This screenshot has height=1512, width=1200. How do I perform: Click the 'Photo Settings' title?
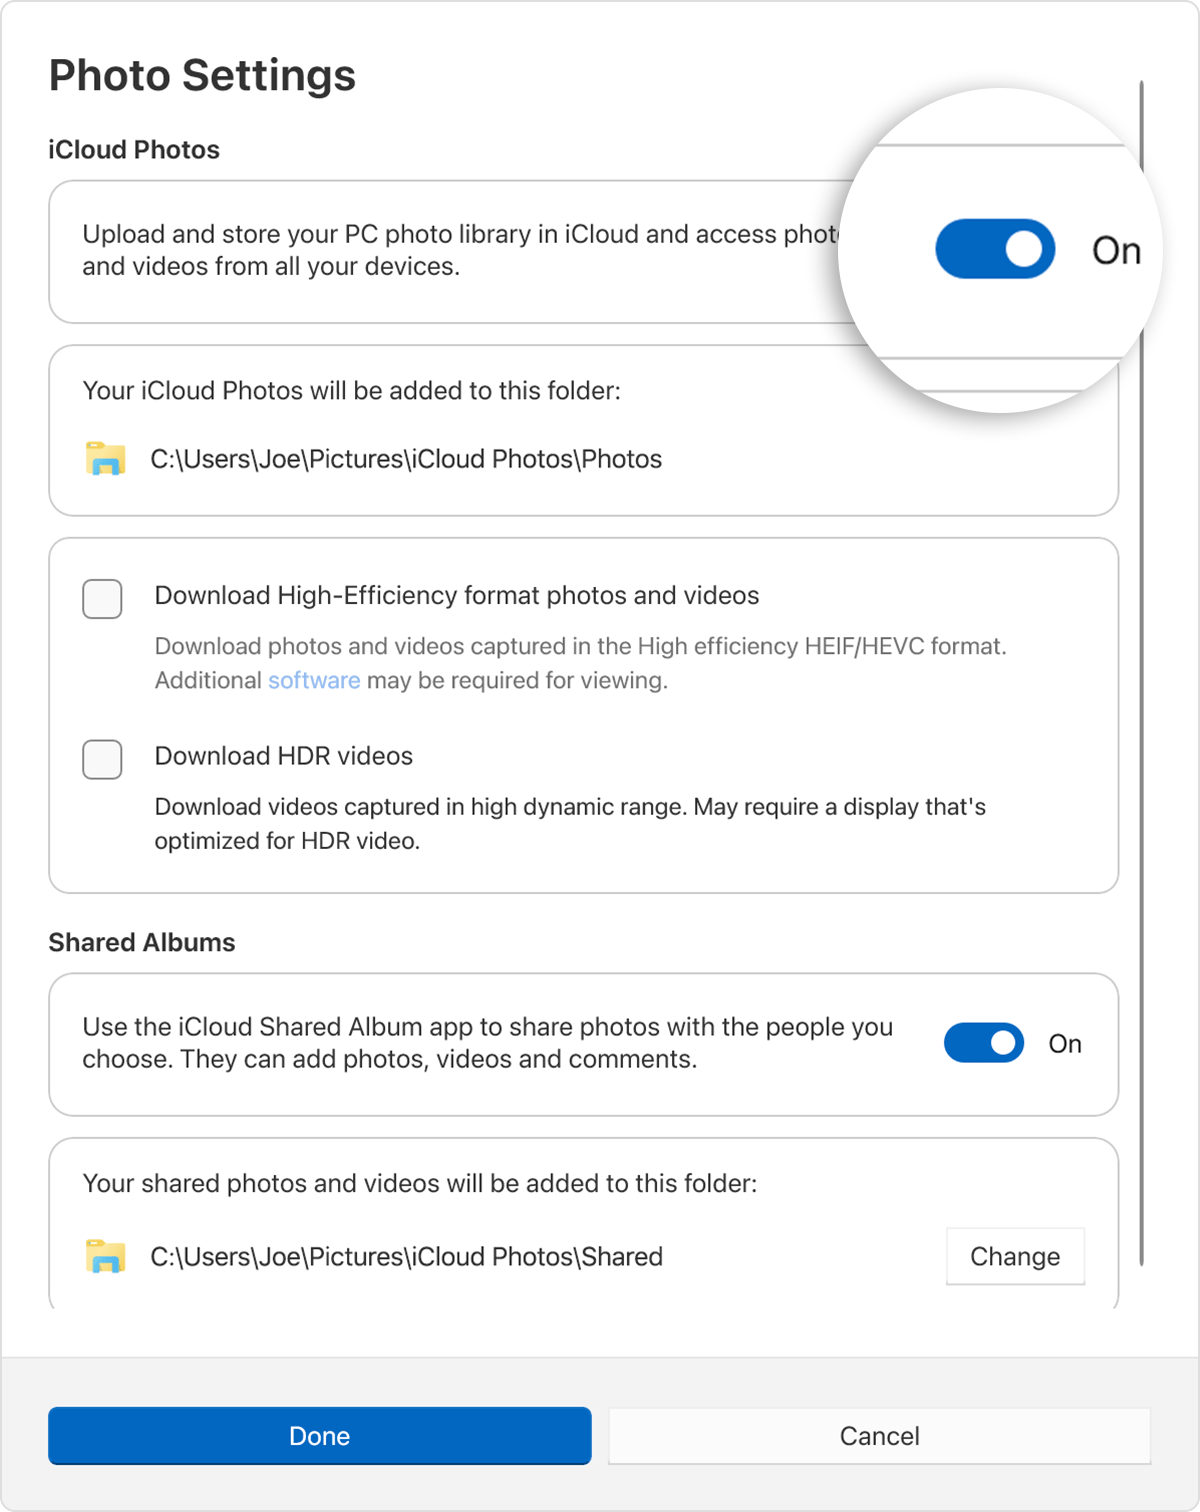point(202,75)
